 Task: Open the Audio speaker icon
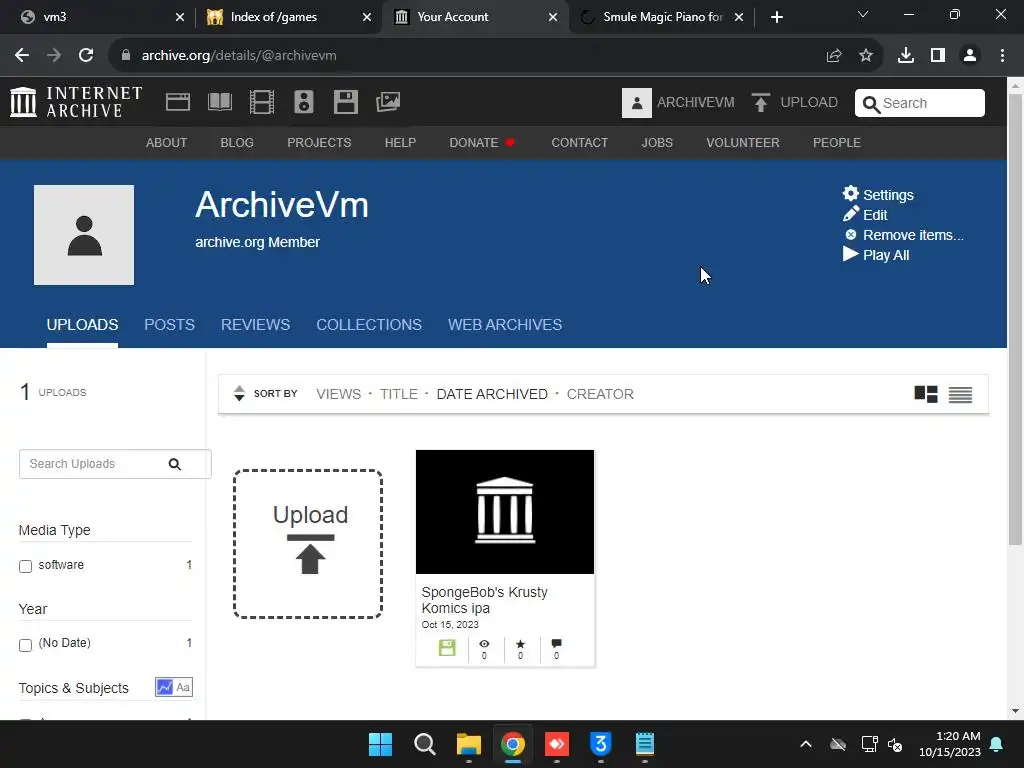pos(304,102)
